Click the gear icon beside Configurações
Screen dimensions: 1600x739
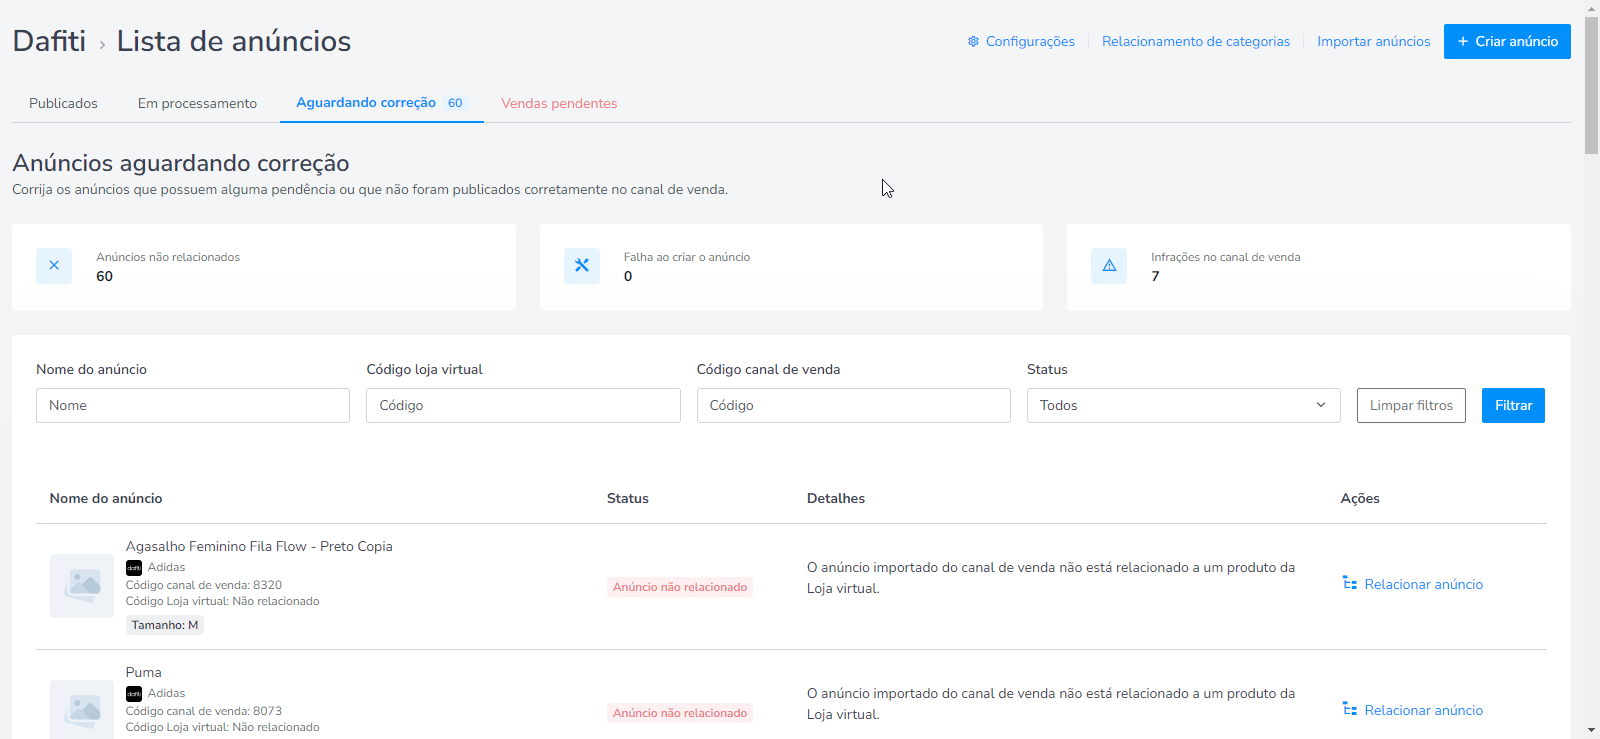973,41
